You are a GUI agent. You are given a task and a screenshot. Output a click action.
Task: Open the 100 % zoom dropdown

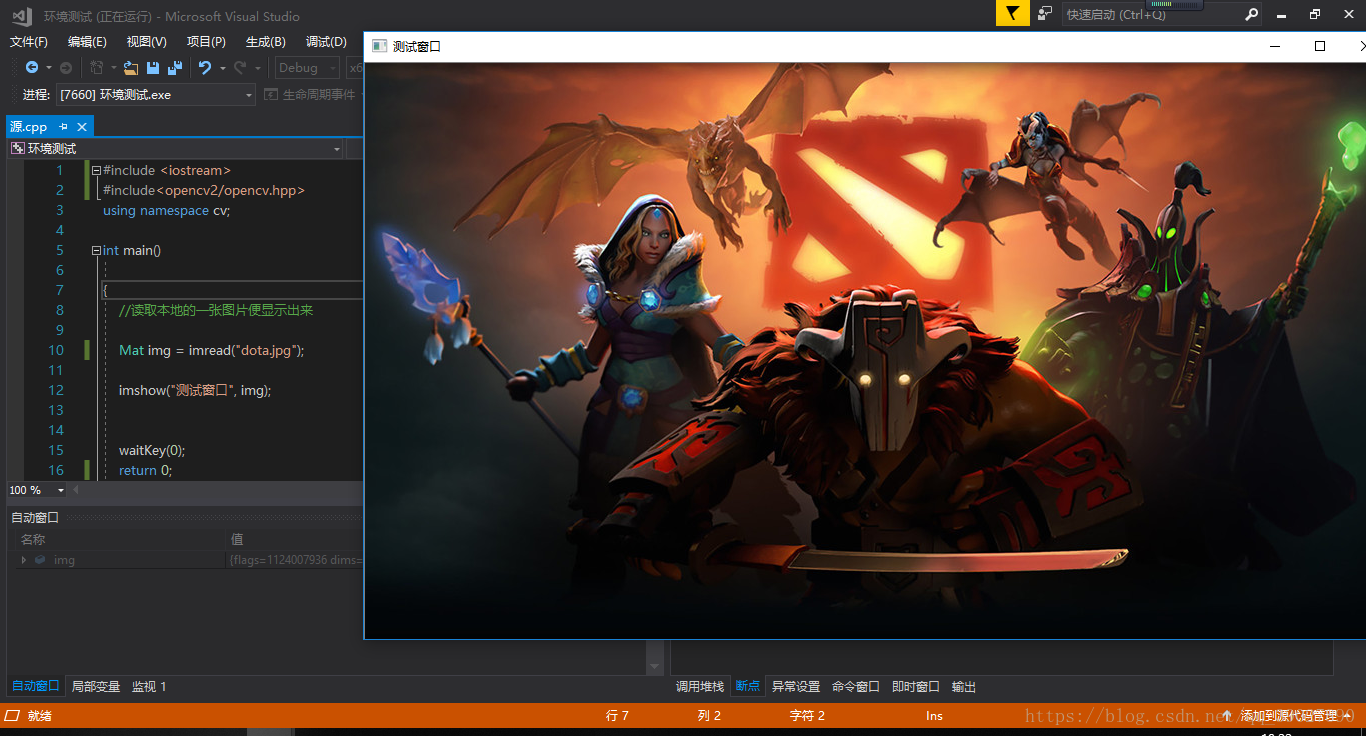[61, 490]
